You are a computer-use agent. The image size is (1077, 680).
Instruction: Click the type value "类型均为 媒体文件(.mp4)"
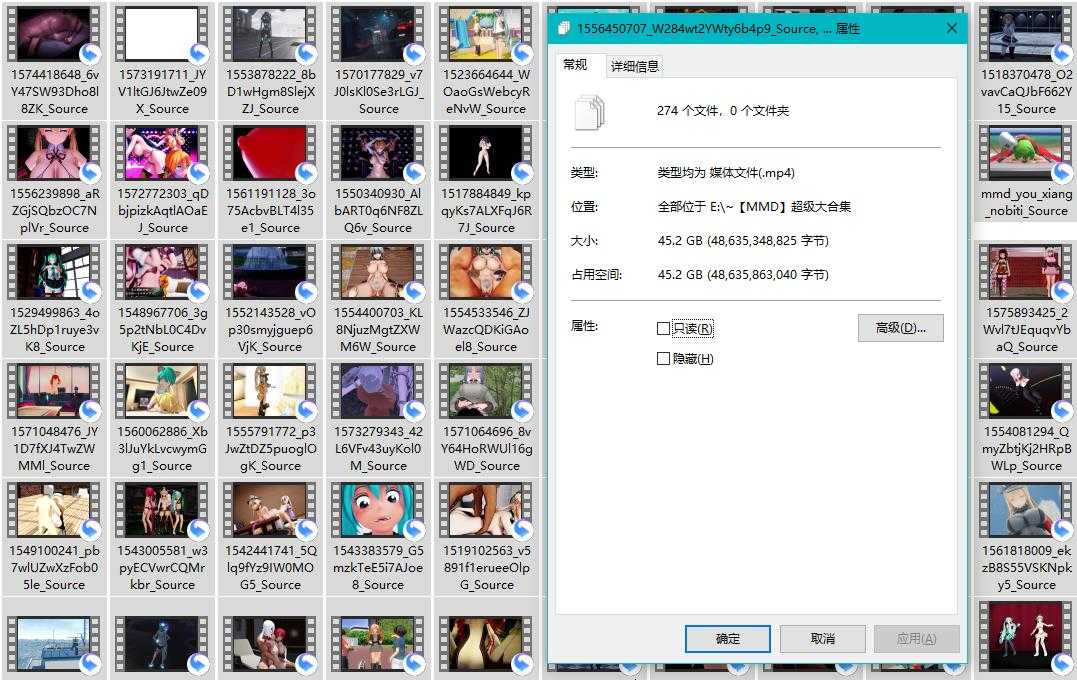point(726,172)
